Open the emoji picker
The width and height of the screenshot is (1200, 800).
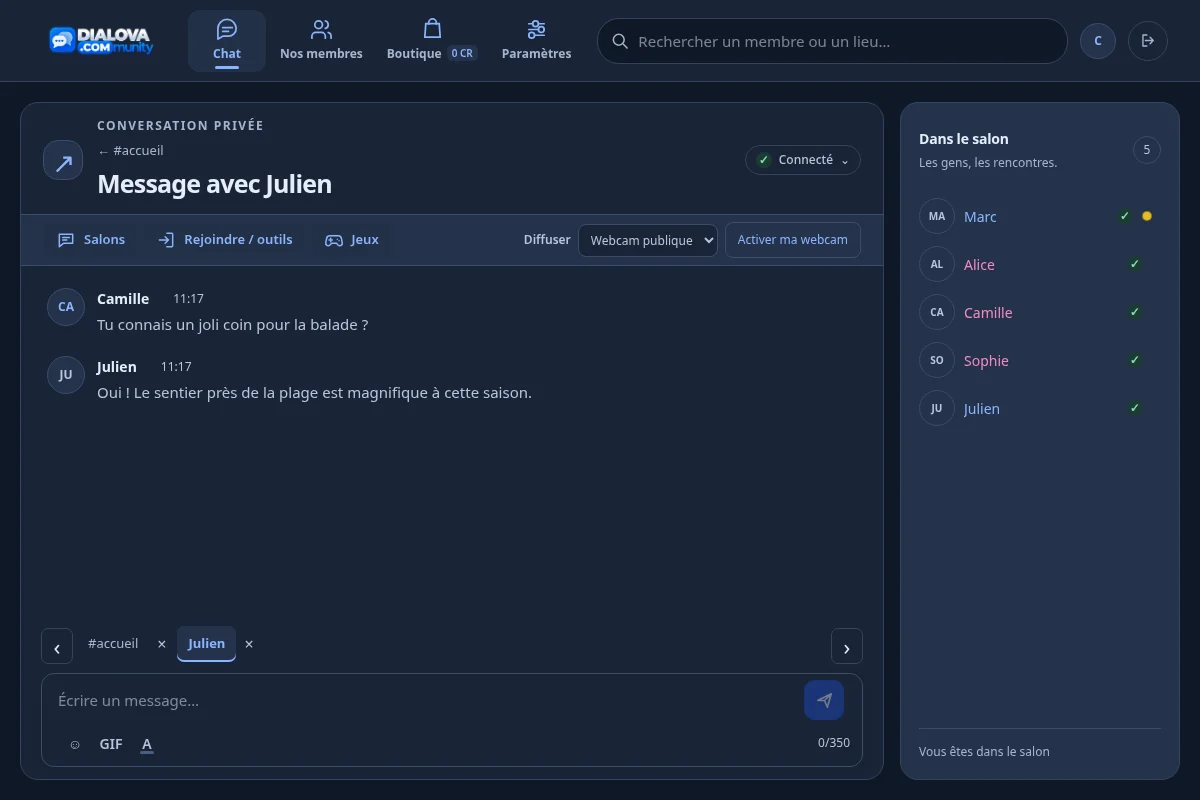tap(75, 744)
